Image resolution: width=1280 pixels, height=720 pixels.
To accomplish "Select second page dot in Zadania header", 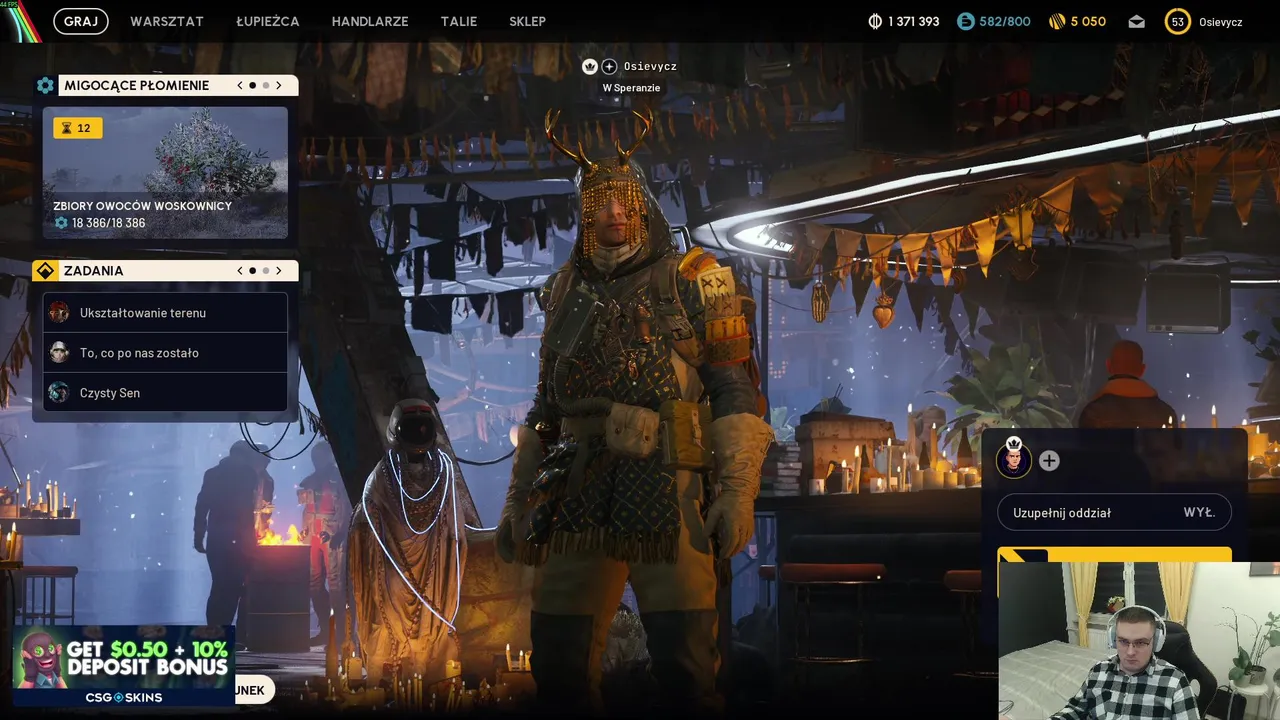I will 265,271.
